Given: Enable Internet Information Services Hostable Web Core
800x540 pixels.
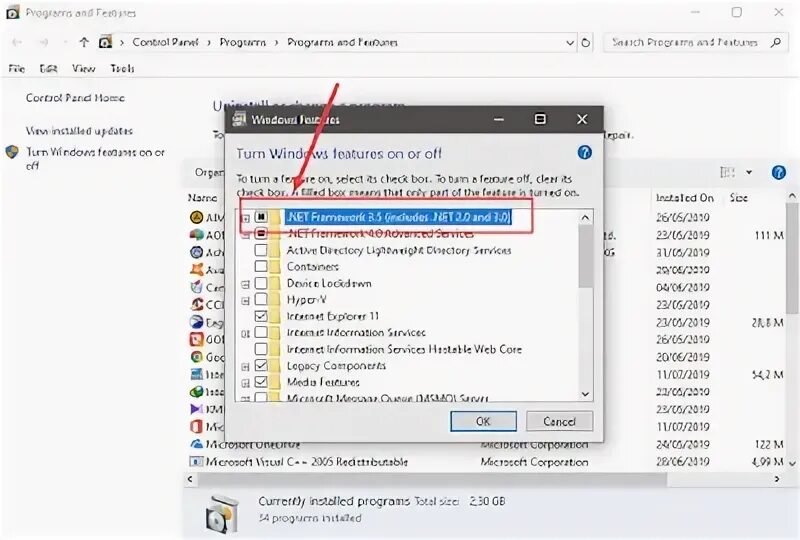Looking at the screenshot, I should [x=261, y=349].
